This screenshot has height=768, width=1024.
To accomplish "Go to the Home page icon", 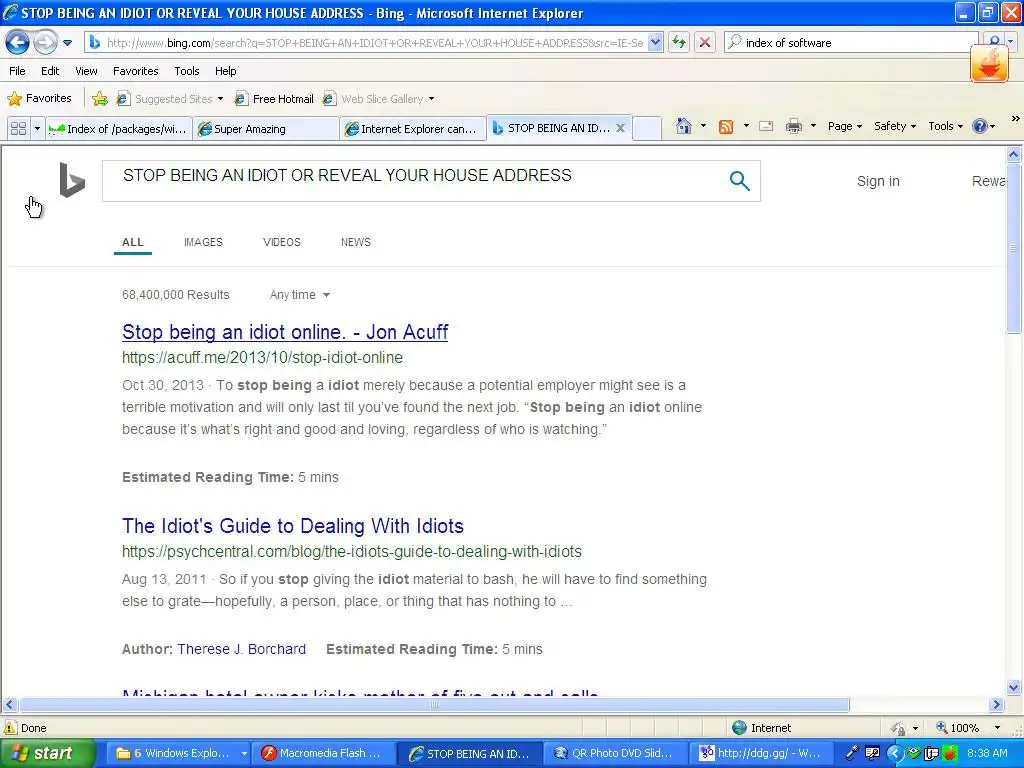I will (x=684, y=126).
